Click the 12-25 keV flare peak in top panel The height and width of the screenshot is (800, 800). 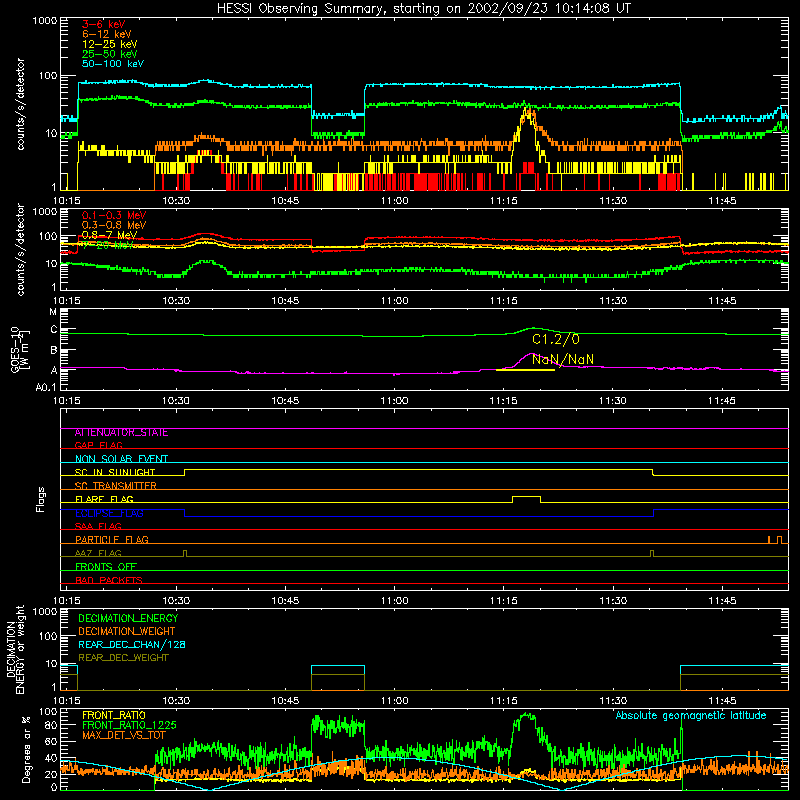tap(528, 111)
